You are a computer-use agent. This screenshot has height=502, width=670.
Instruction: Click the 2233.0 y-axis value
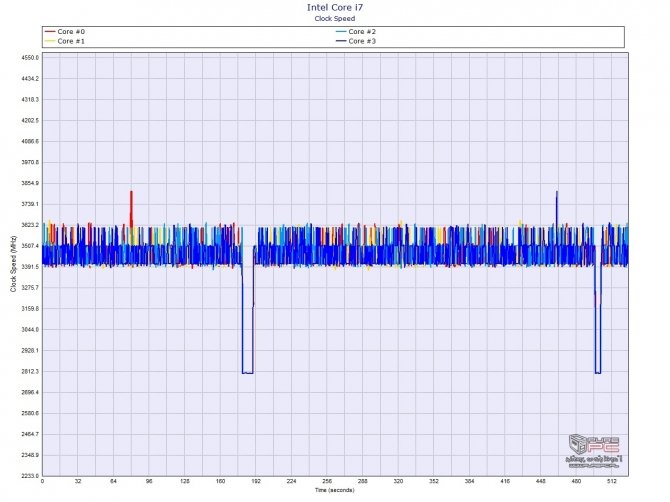[30, 476]
